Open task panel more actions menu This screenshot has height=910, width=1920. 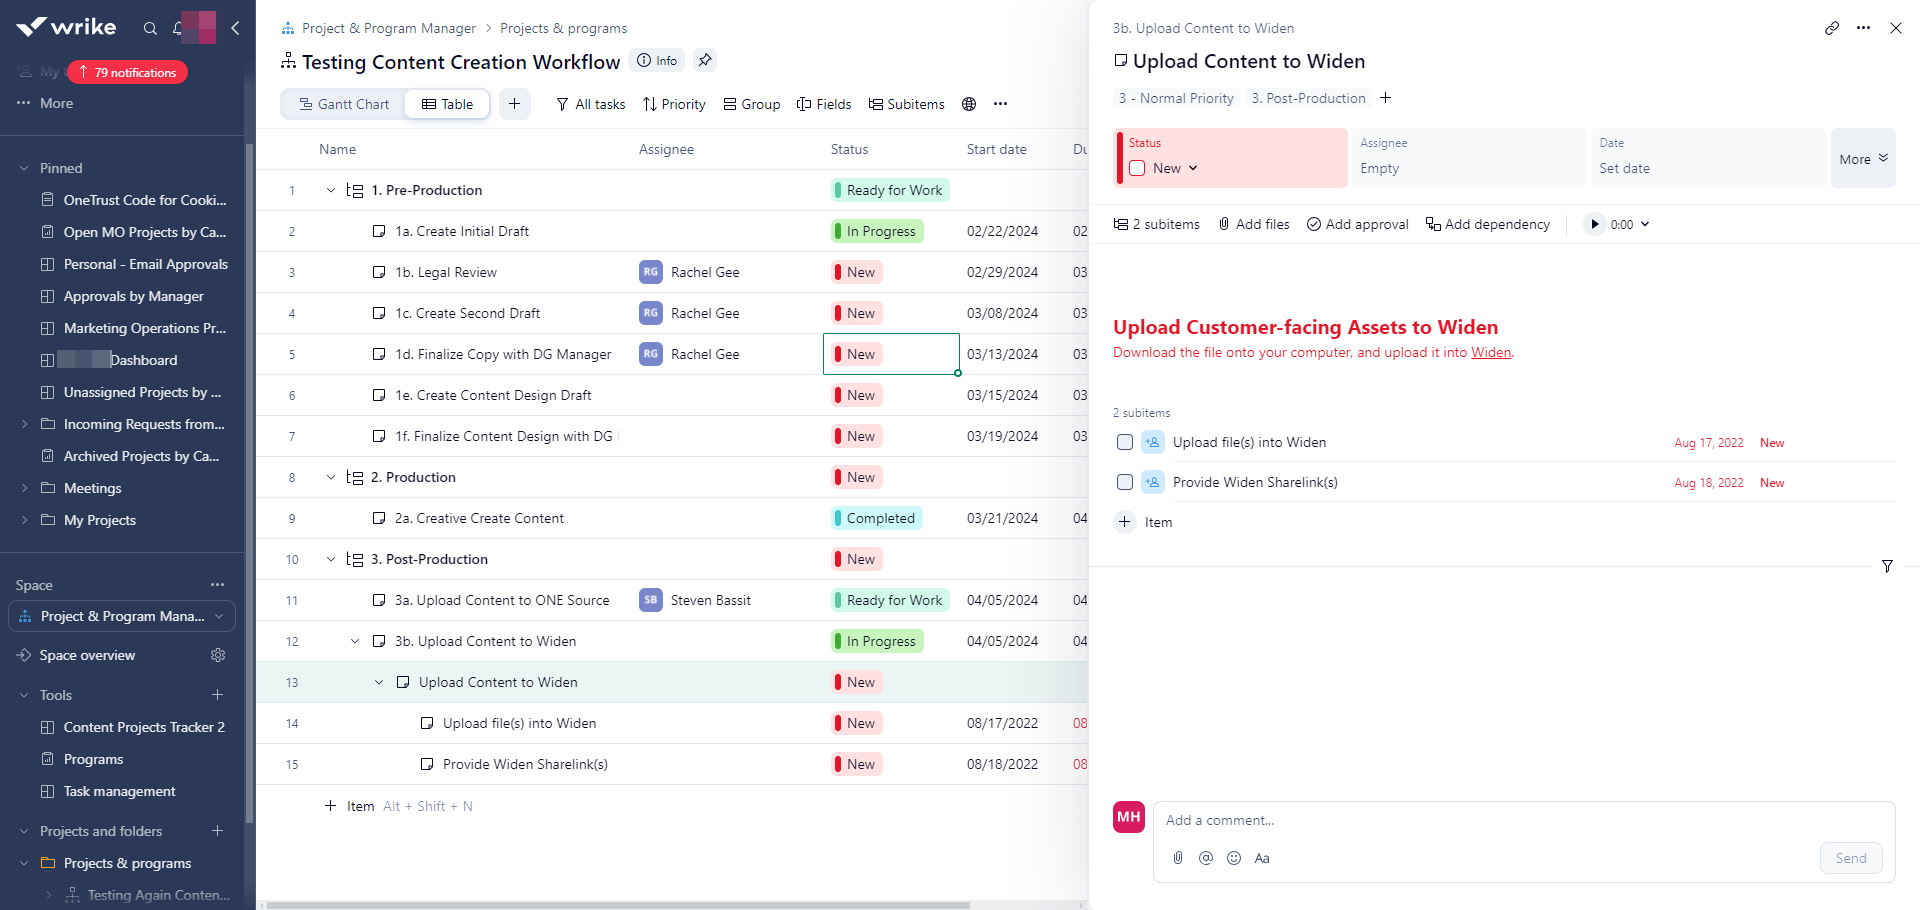coord(1863,28)
